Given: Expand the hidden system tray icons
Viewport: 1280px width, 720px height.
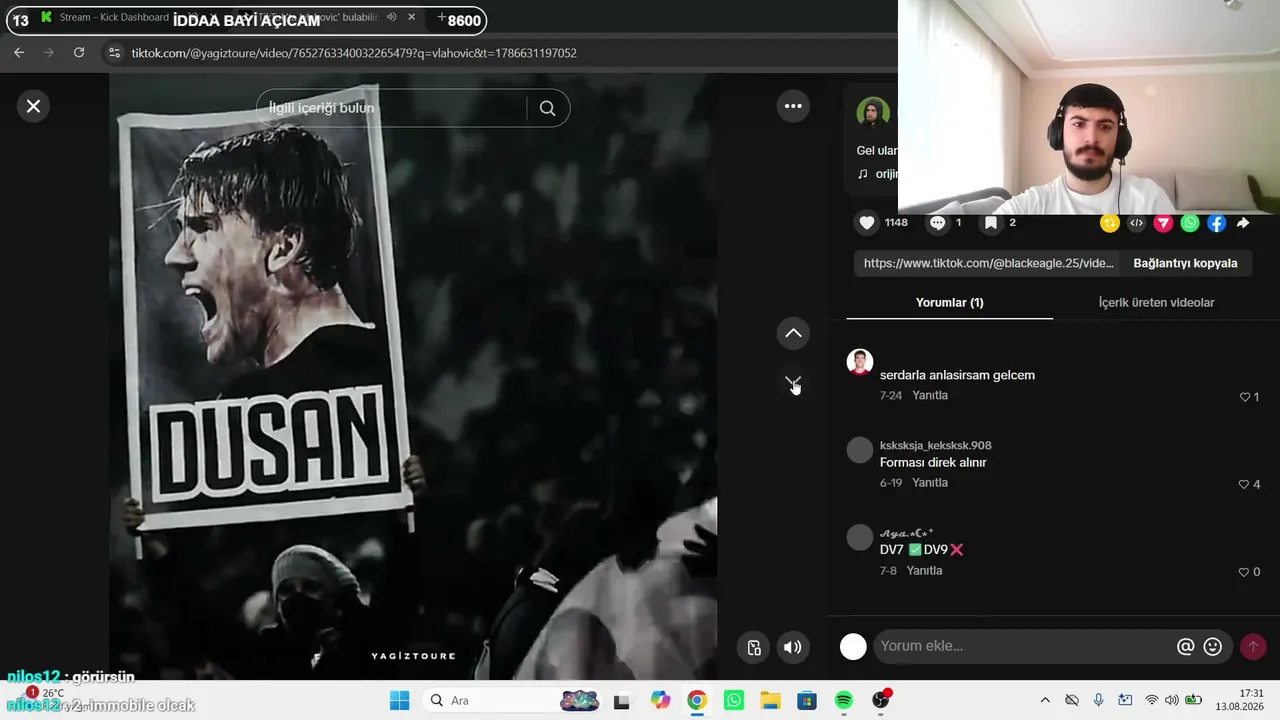Looking at the screenshot, I should tap(1045, 700).
